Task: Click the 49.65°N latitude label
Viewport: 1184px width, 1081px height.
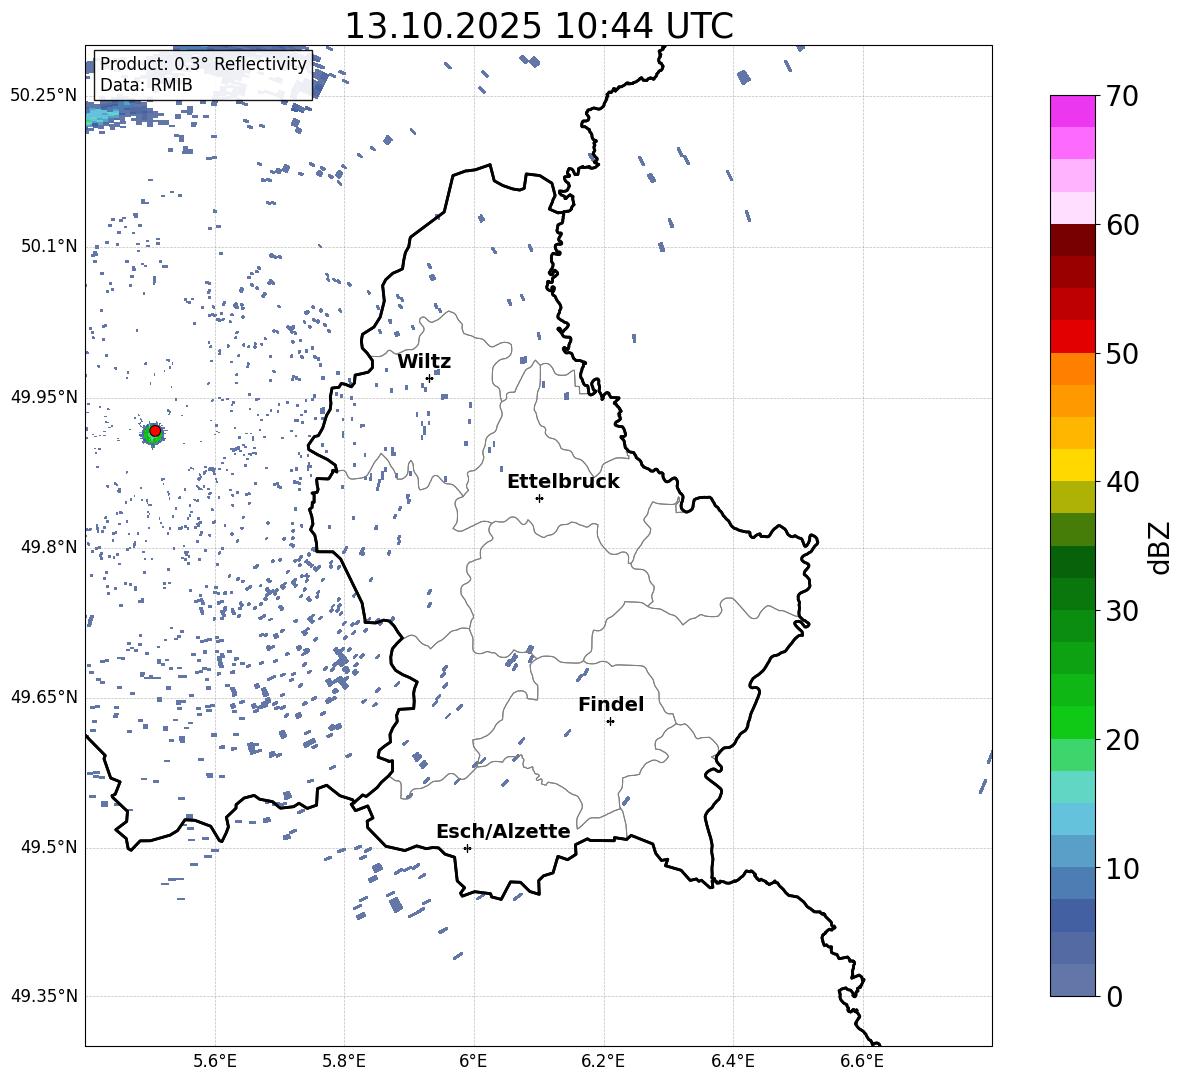Action: [x=44, y=697]
